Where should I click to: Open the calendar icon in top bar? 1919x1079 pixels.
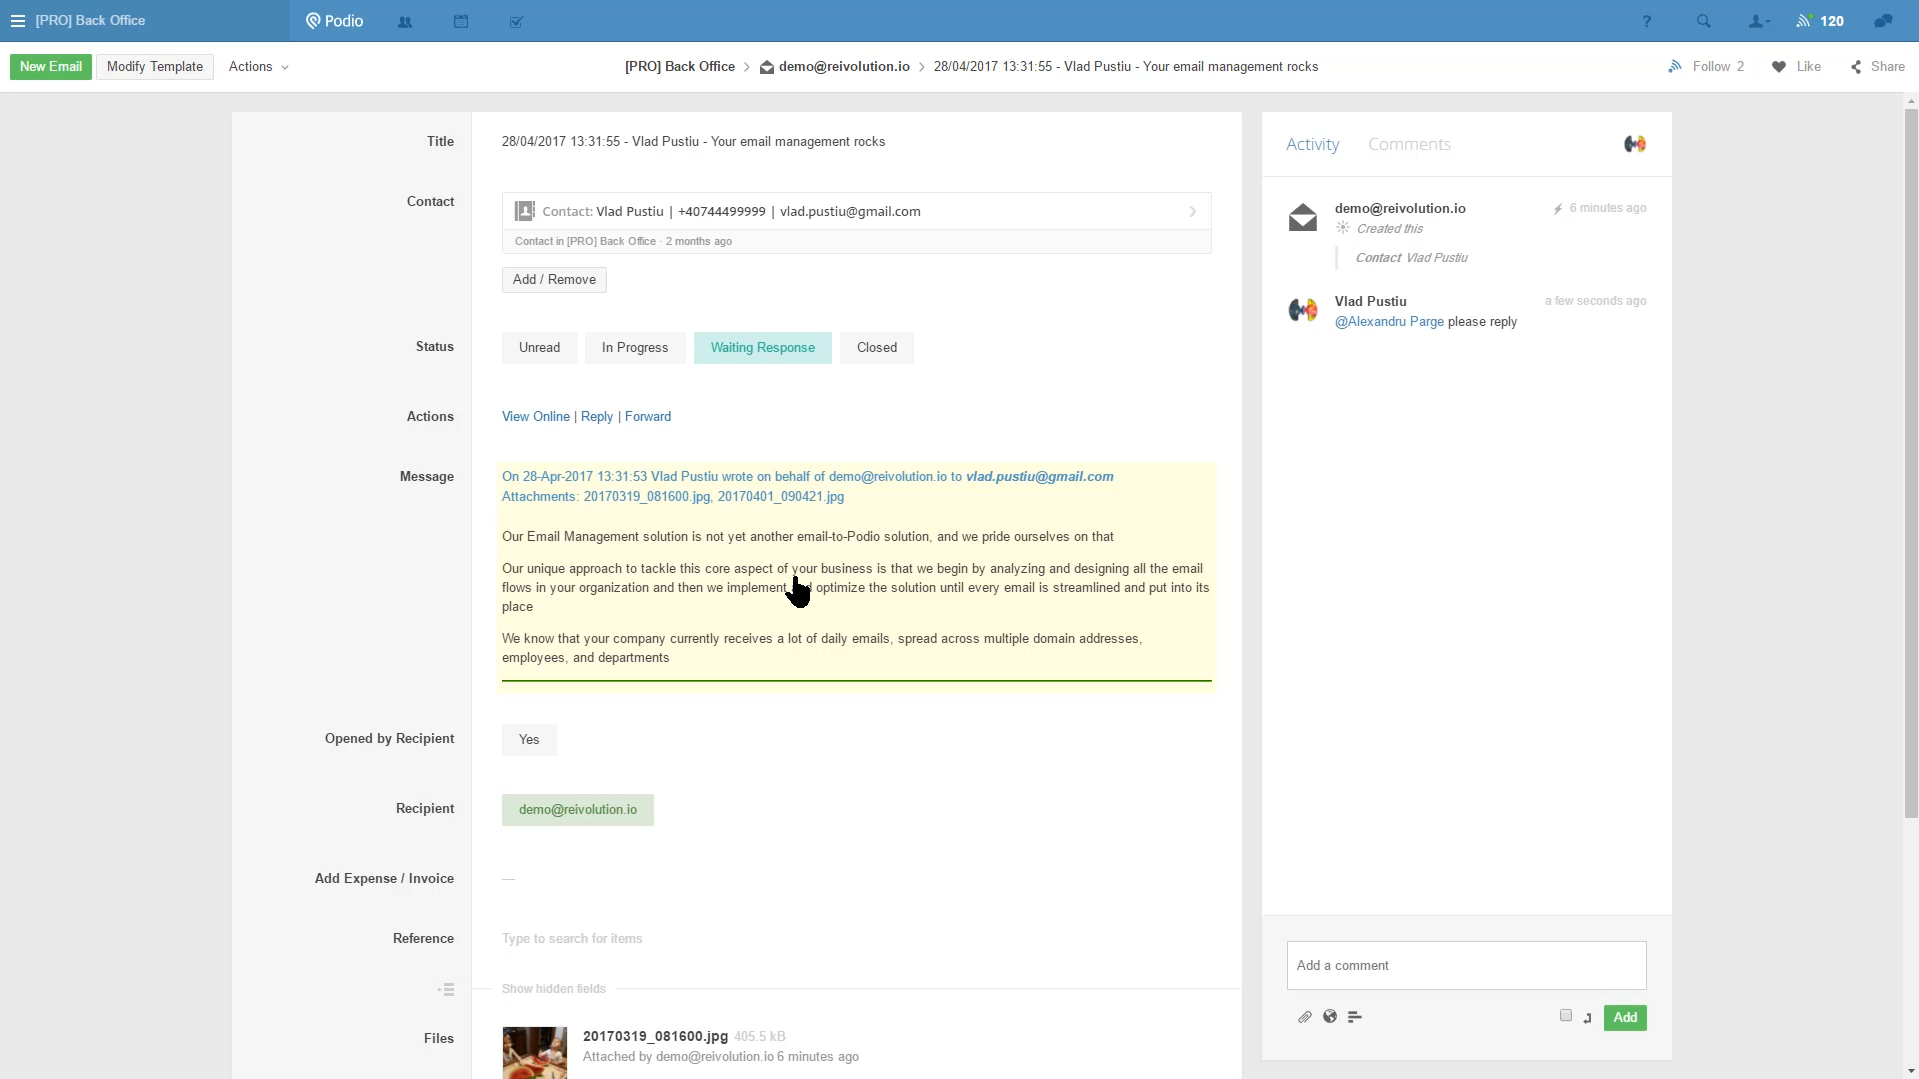(x=461, y=21)
